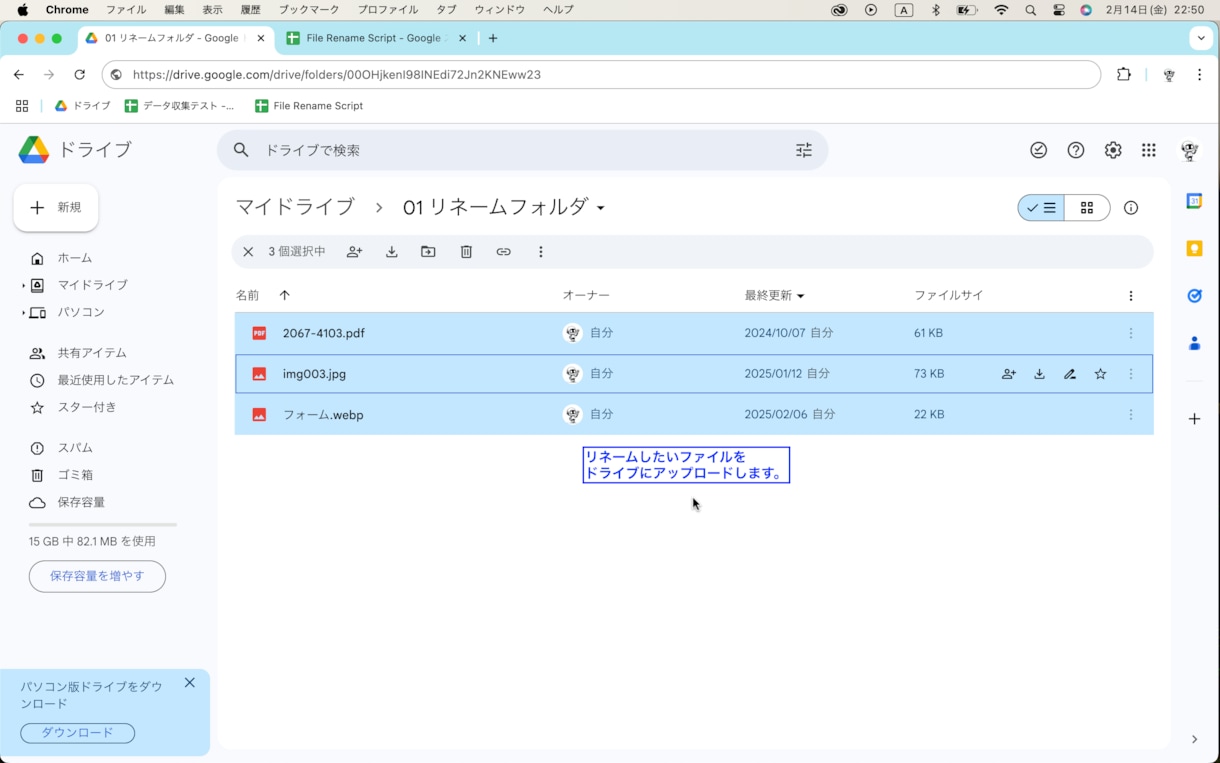Open Google Keep side panel
Screen dimensions: 1220x763
click(1194, 248)
